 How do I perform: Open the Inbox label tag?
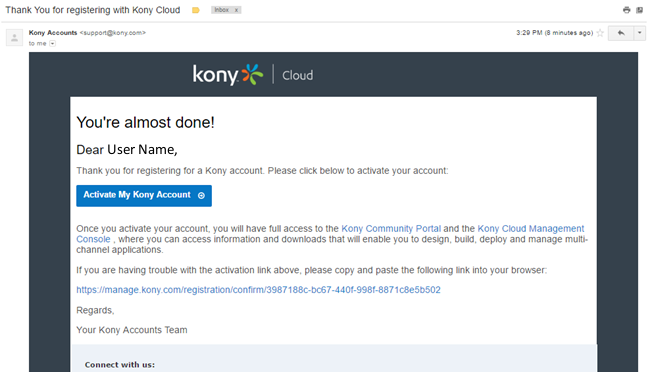(222, 10)
